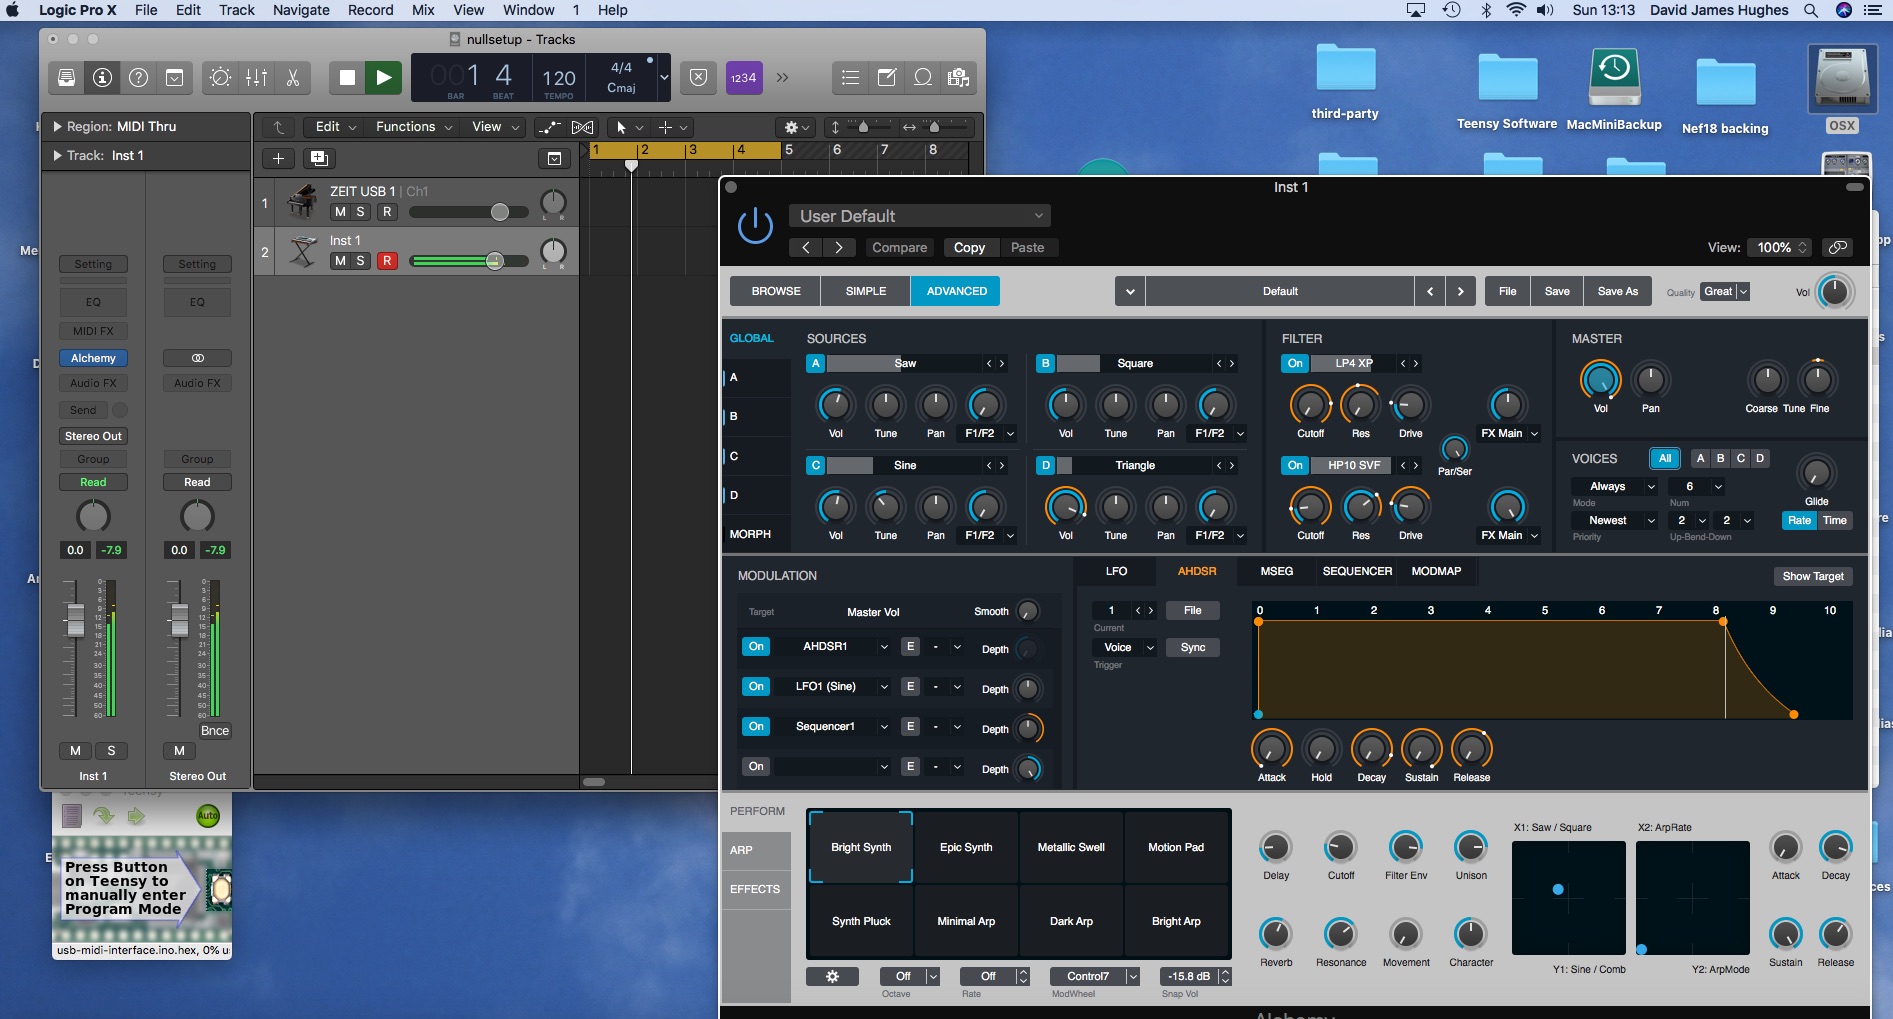
Task: Toggle the Inspector info icon
Action: coord(102,78)
